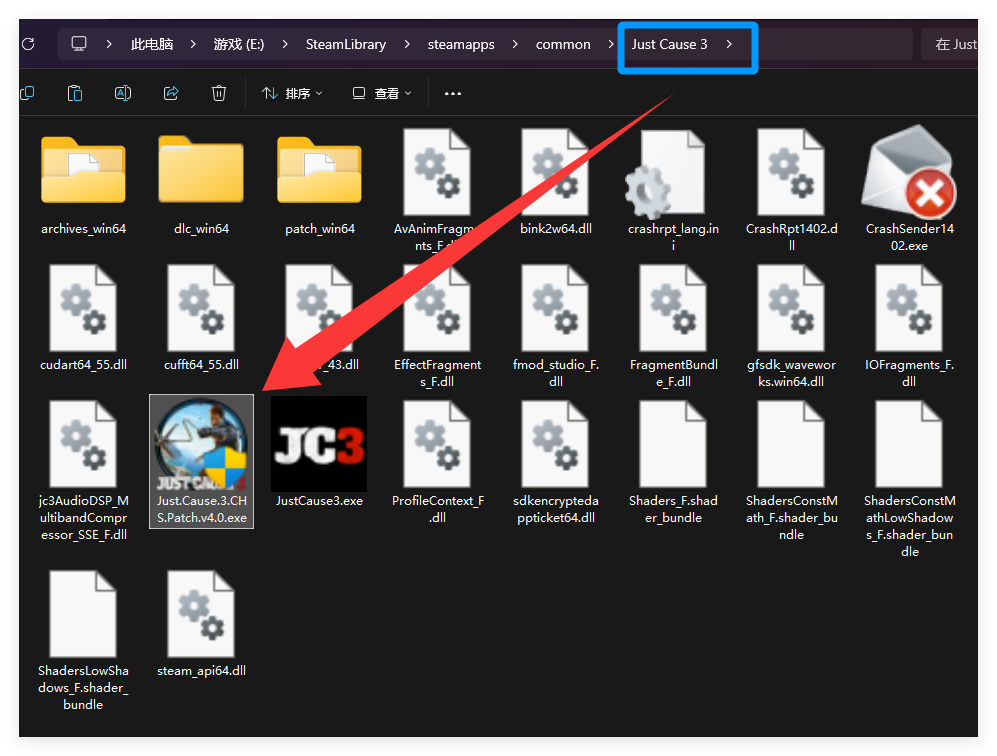997x756 pixels.
Task: Expand chevron after Just Cause 3 breadcrumb
Action: 729,44
